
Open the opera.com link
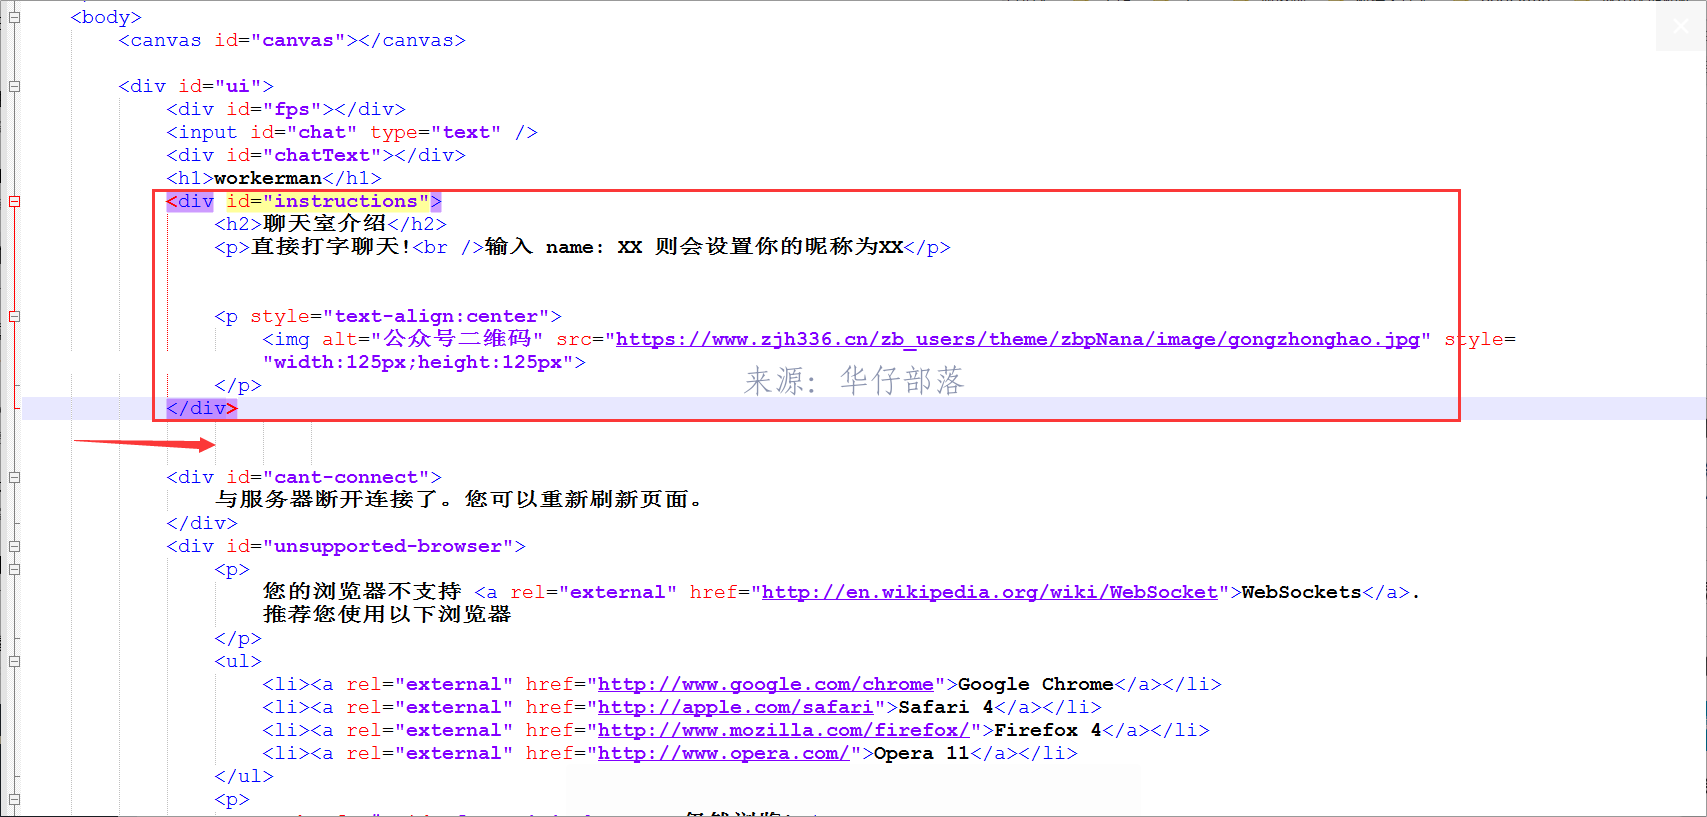tap(722, 753)
